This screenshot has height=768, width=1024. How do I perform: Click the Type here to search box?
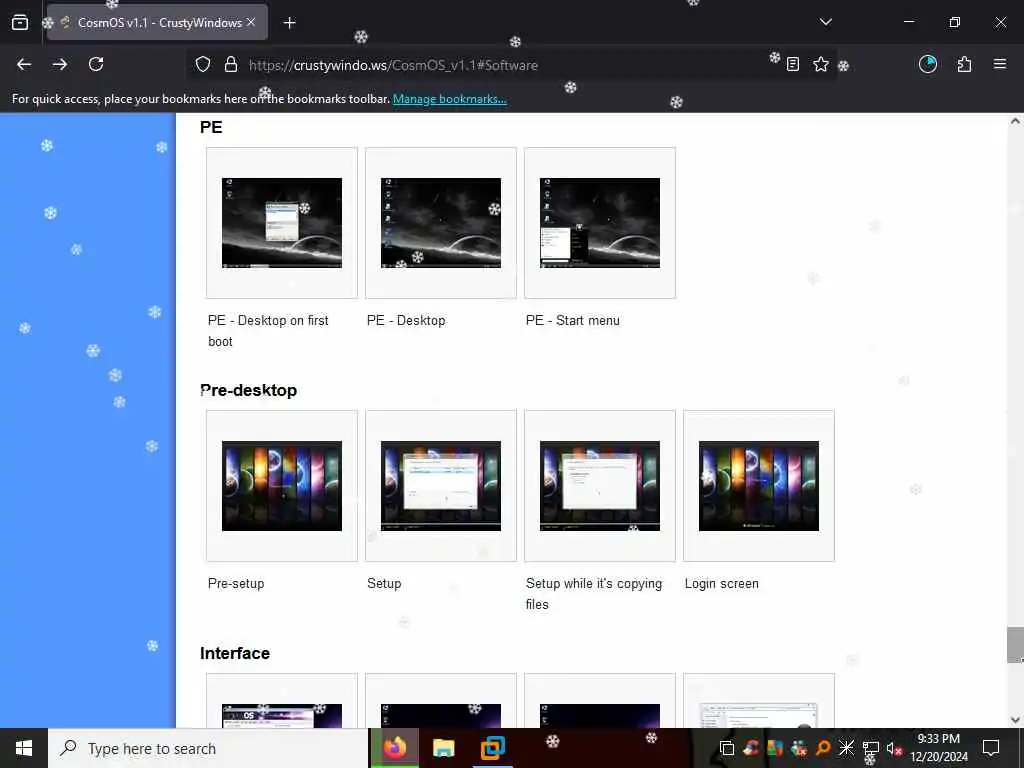[208, 748]
